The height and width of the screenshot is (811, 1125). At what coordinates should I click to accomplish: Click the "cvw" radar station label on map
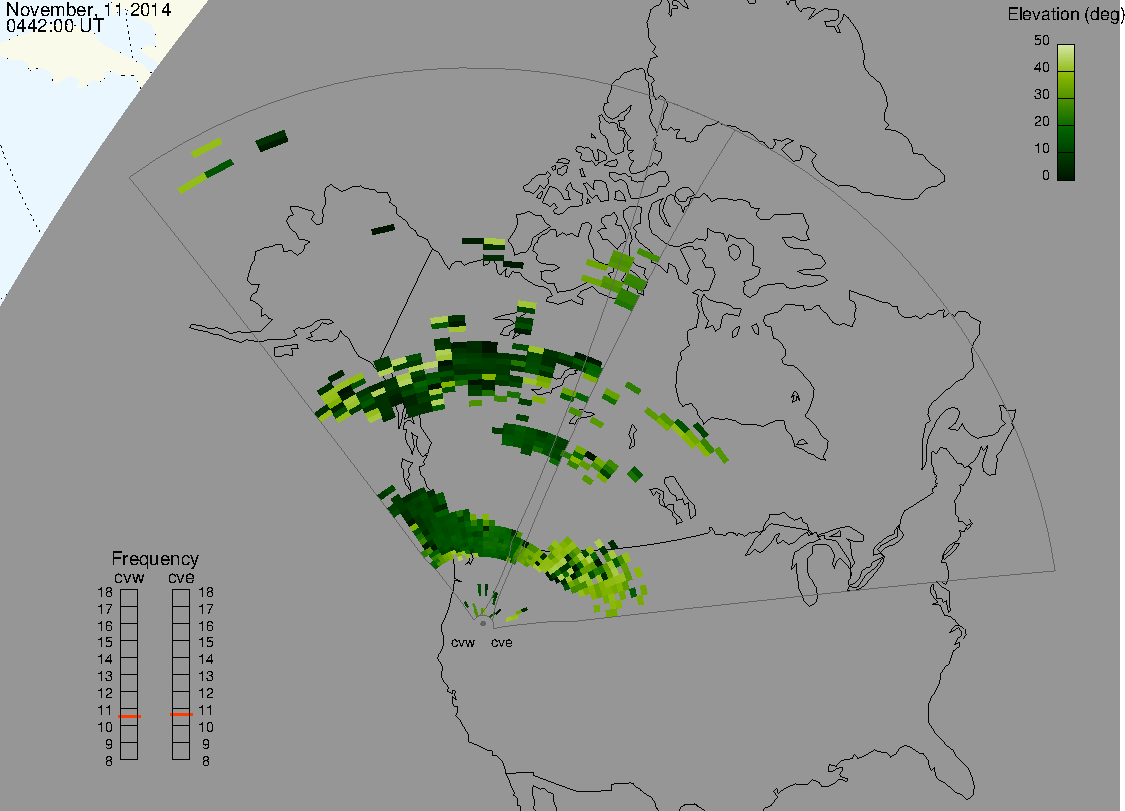(x=463, y=643)
